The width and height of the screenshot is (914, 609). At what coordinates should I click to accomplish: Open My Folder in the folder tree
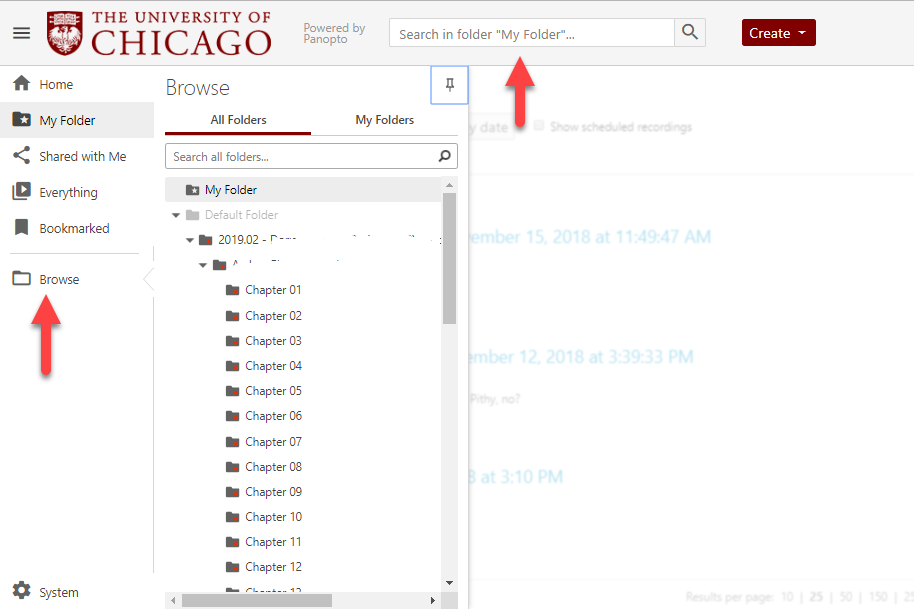tap(231, 190)
